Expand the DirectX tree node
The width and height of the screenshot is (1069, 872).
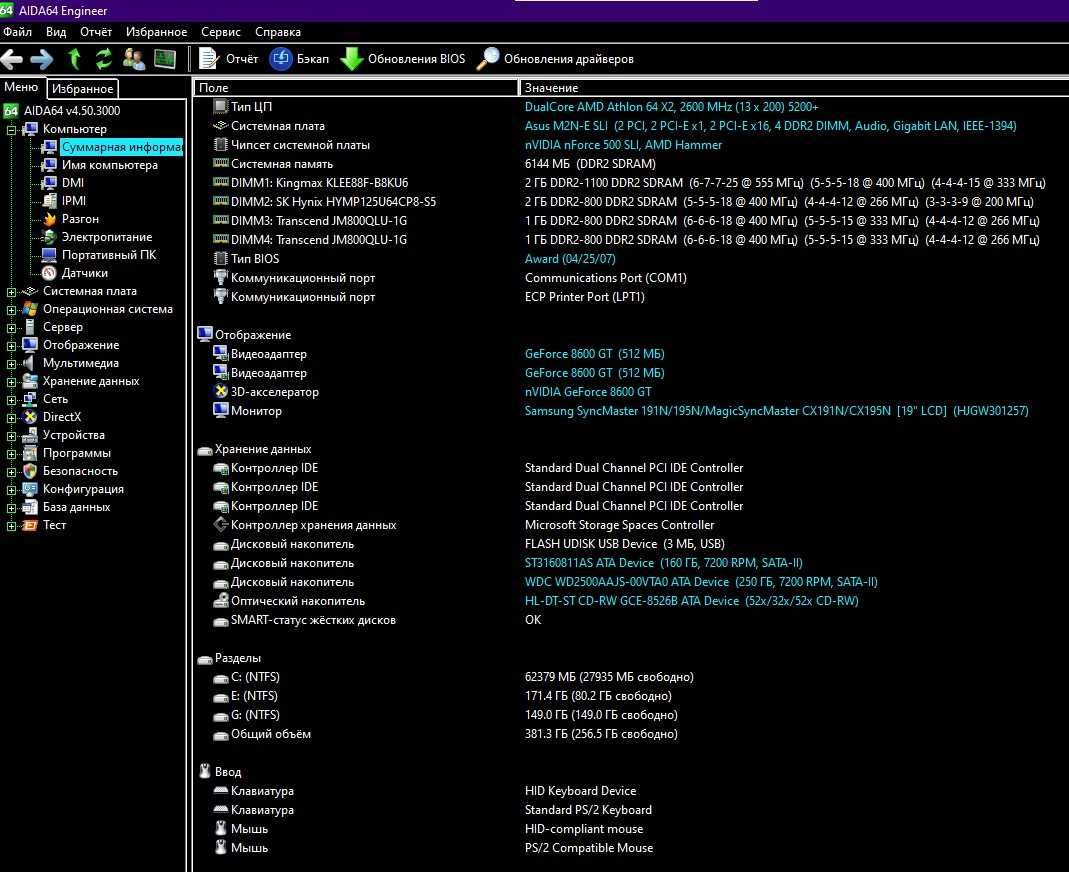point(11,418)
